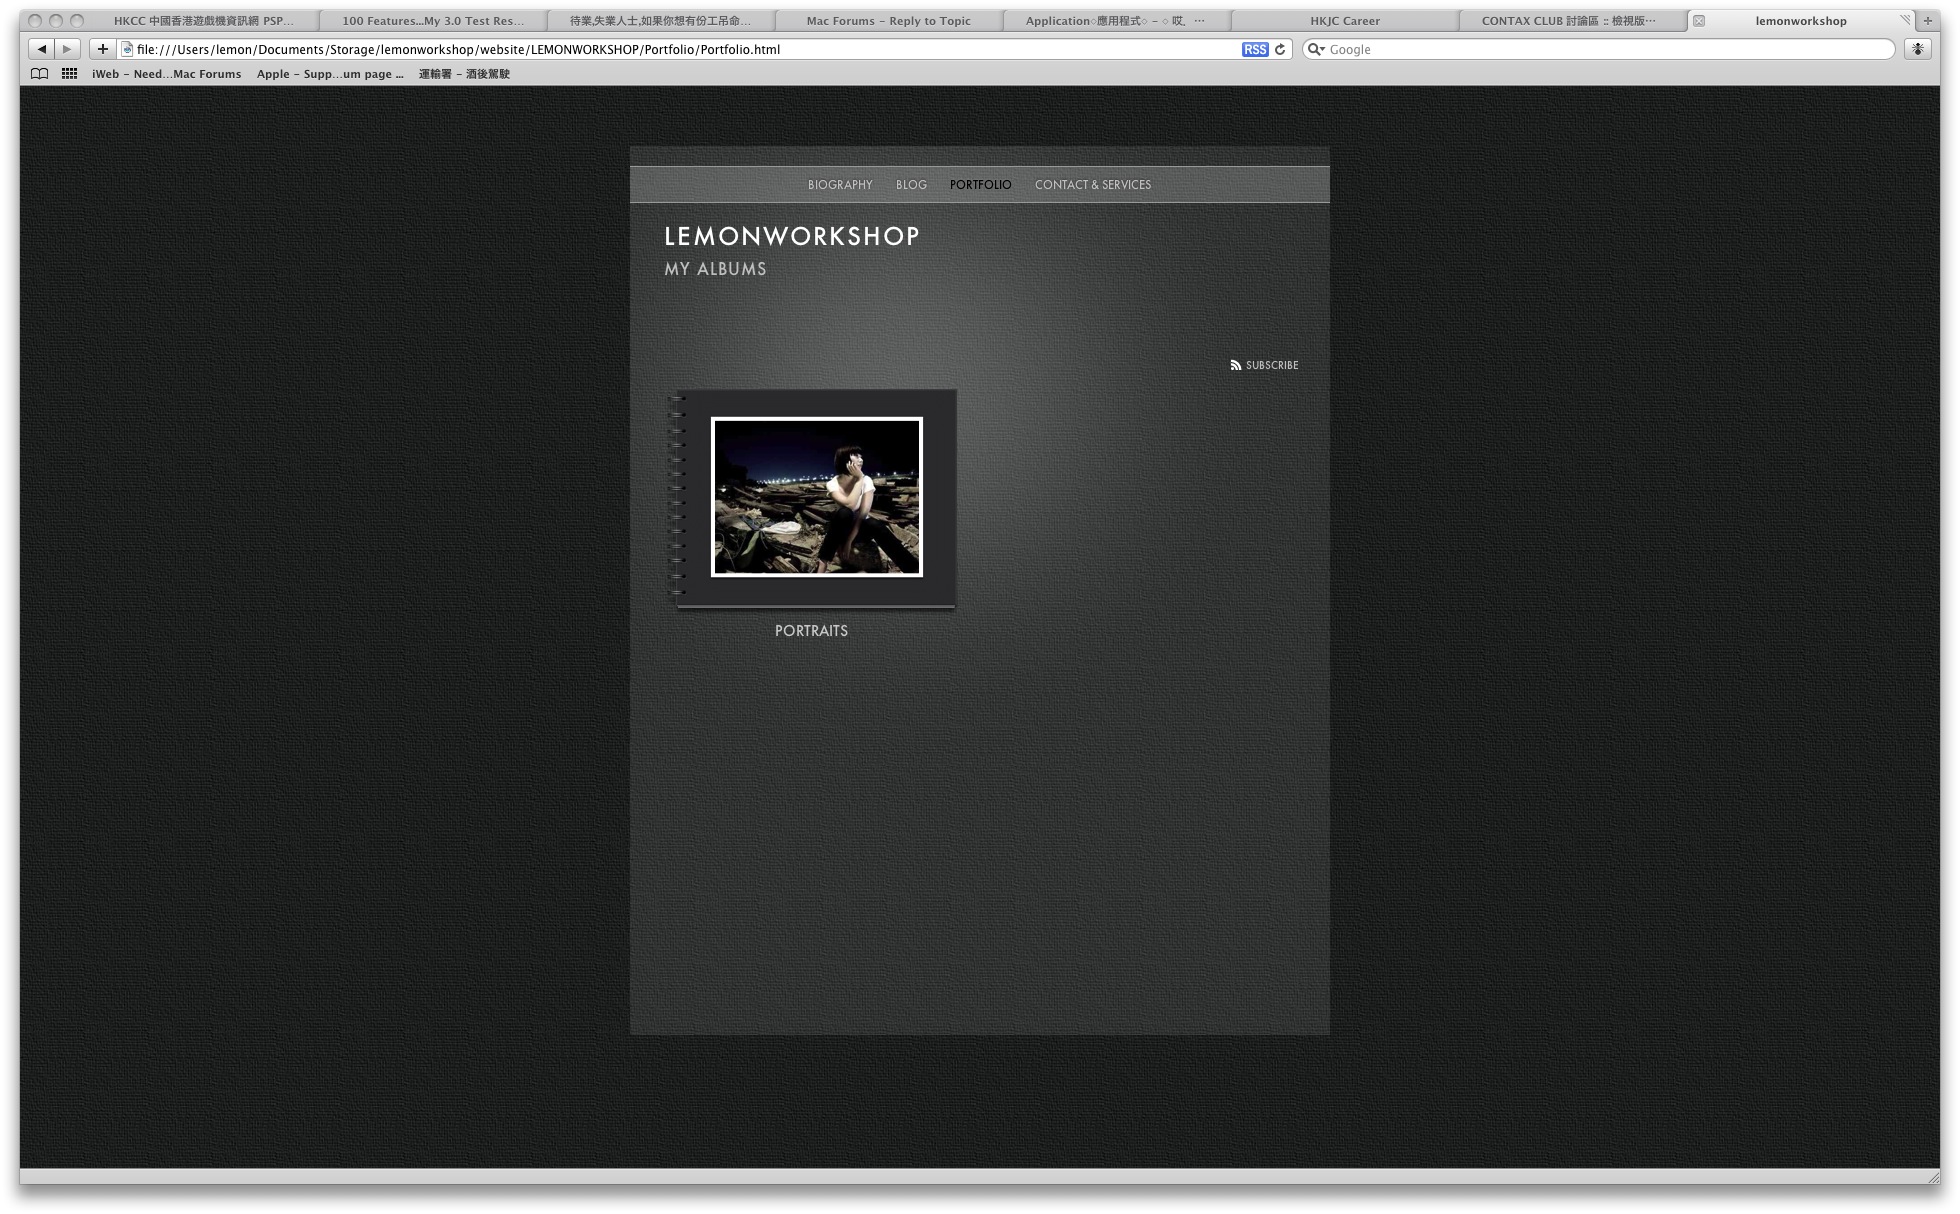Open the Blog navigation link

tap(911, 185)
